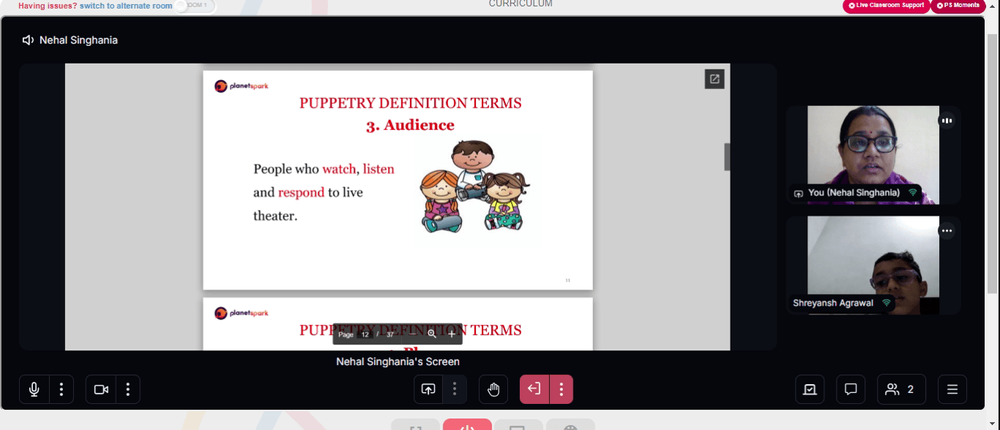Click the word 'respond' on slide

tap(301, 192)
